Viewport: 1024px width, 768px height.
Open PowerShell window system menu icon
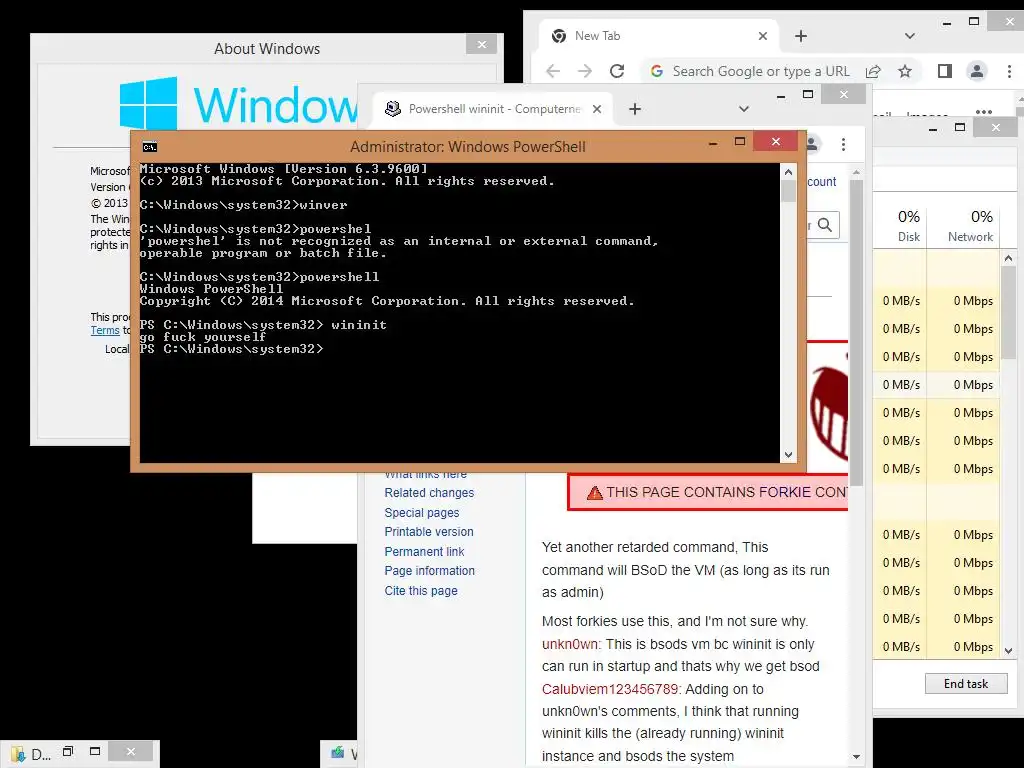coord(150,147)
